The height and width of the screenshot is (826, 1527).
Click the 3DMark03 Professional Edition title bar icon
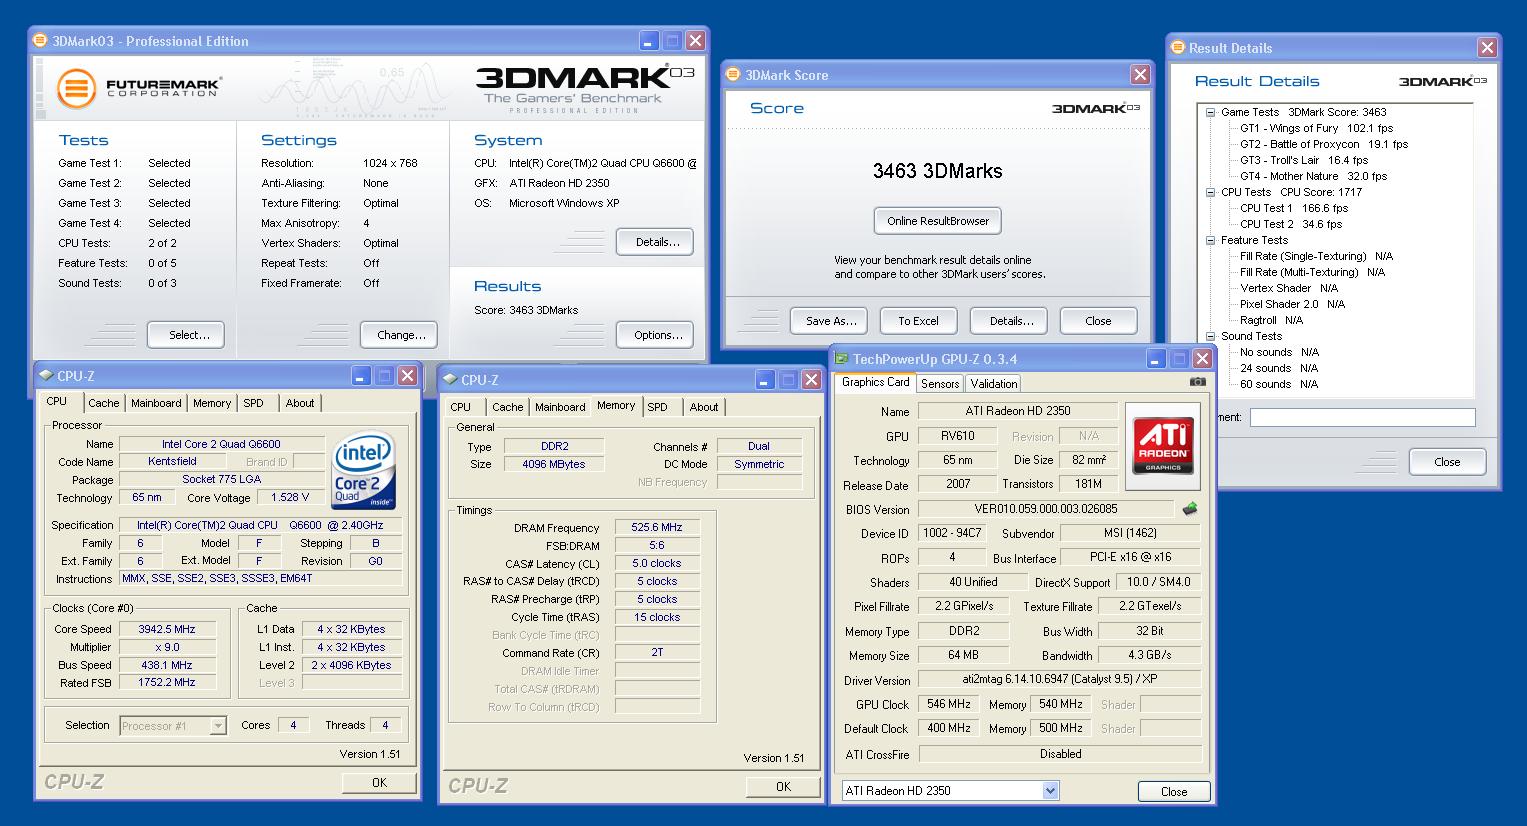coord(40,41)
